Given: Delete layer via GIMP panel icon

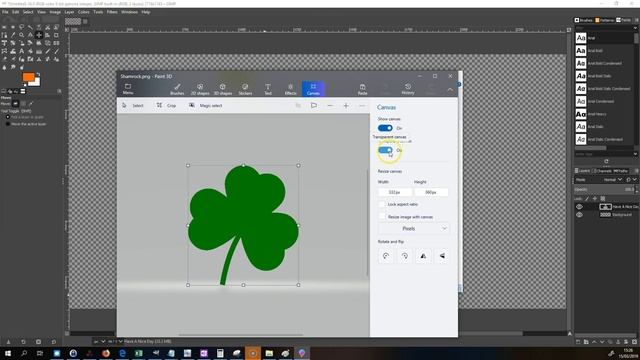Looking at the screenshot, I should (x=634, y=342).
